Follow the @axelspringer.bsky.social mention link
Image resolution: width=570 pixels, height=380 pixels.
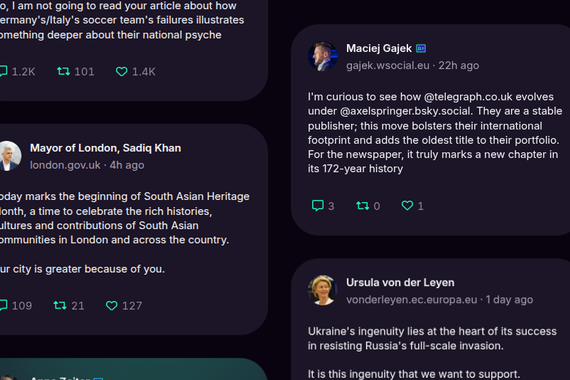(x=405, y=111)
